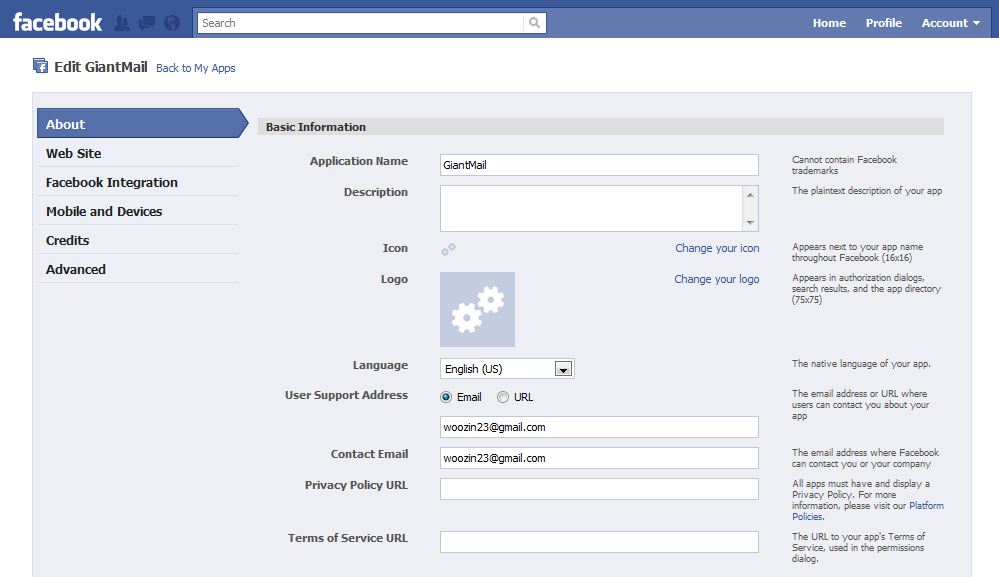Click the Terms of Service URL label
999x577 pixels.
(x=347, y=538)
